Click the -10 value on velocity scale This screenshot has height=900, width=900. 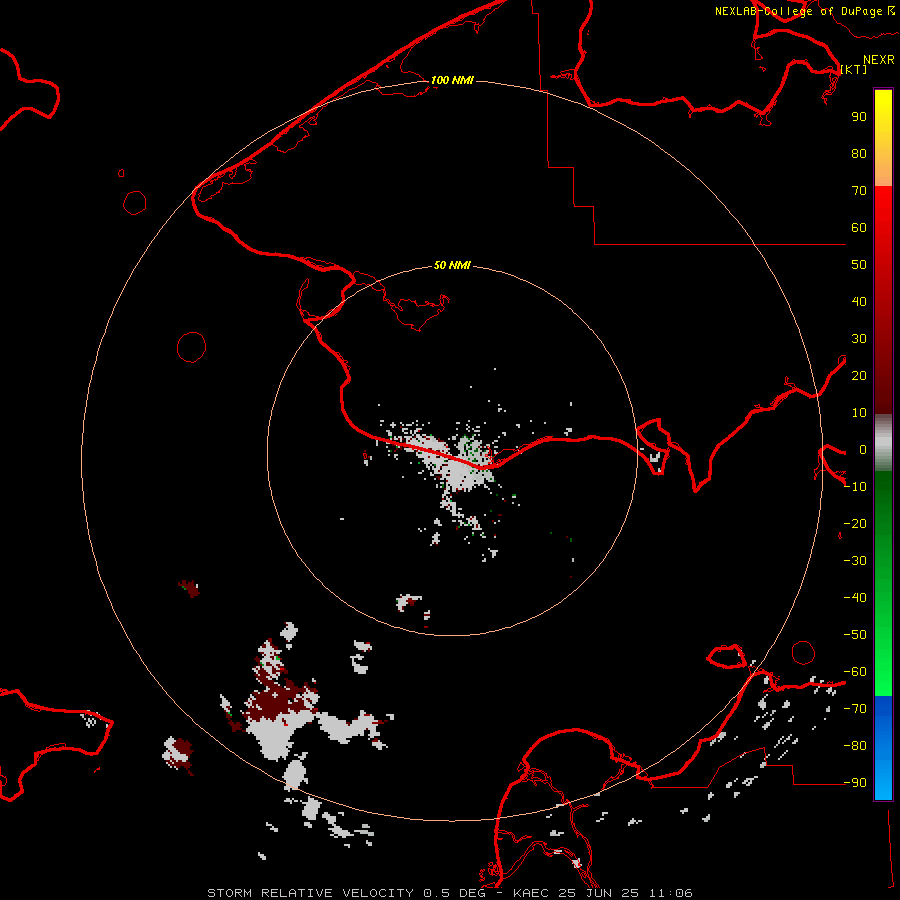pyautogui.click(x=855, y=487)
